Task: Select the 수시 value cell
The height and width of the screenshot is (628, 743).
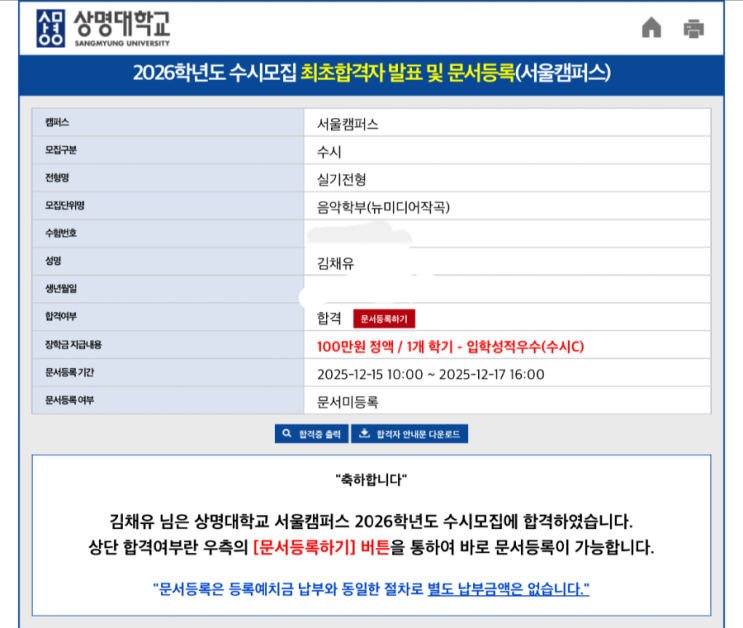Action: (507, 151)
